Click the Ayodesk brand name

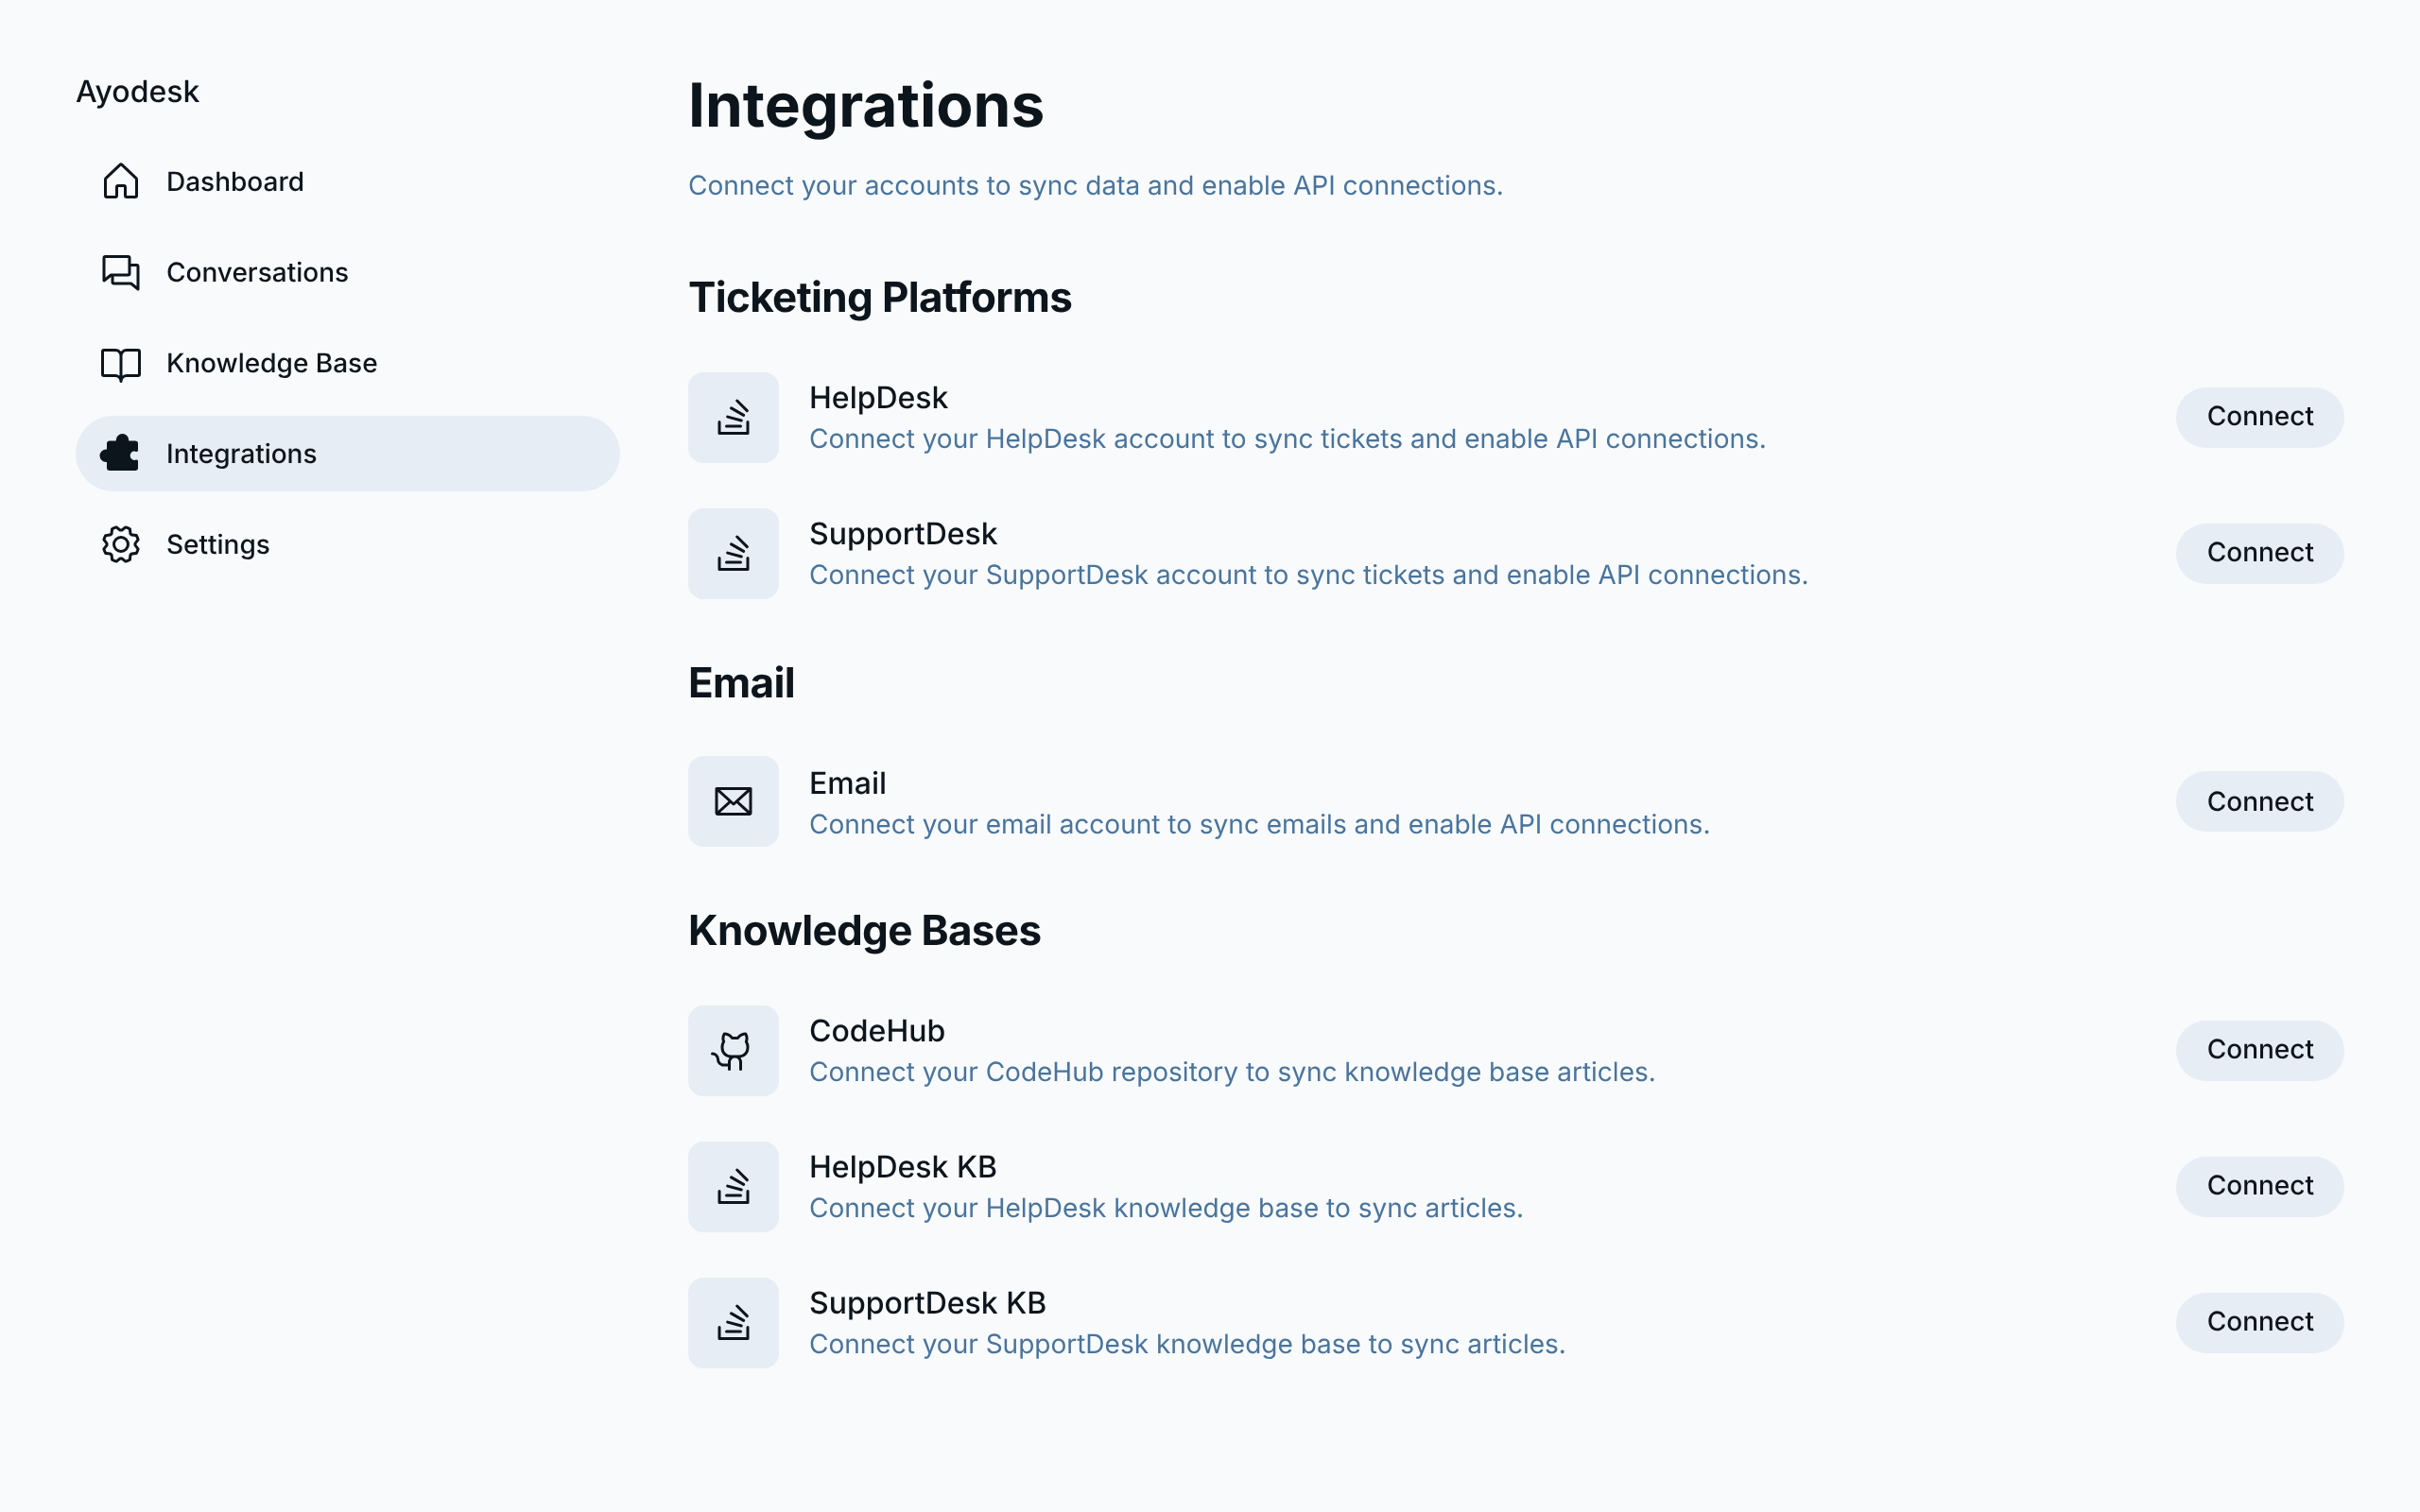[138, 92]
